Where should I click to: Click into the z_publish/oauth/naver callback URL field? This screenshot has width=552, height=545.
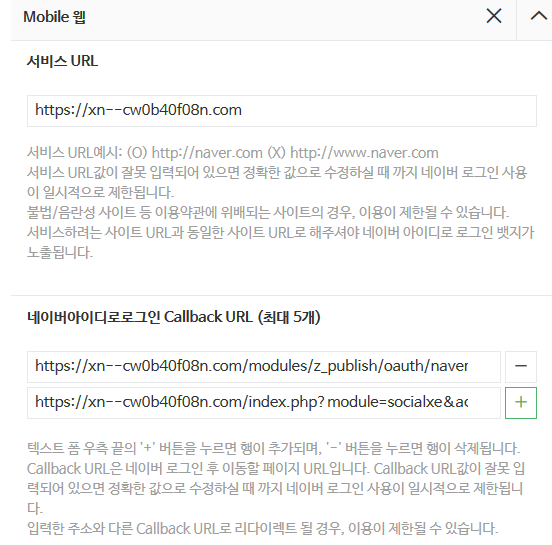point(264,367)
